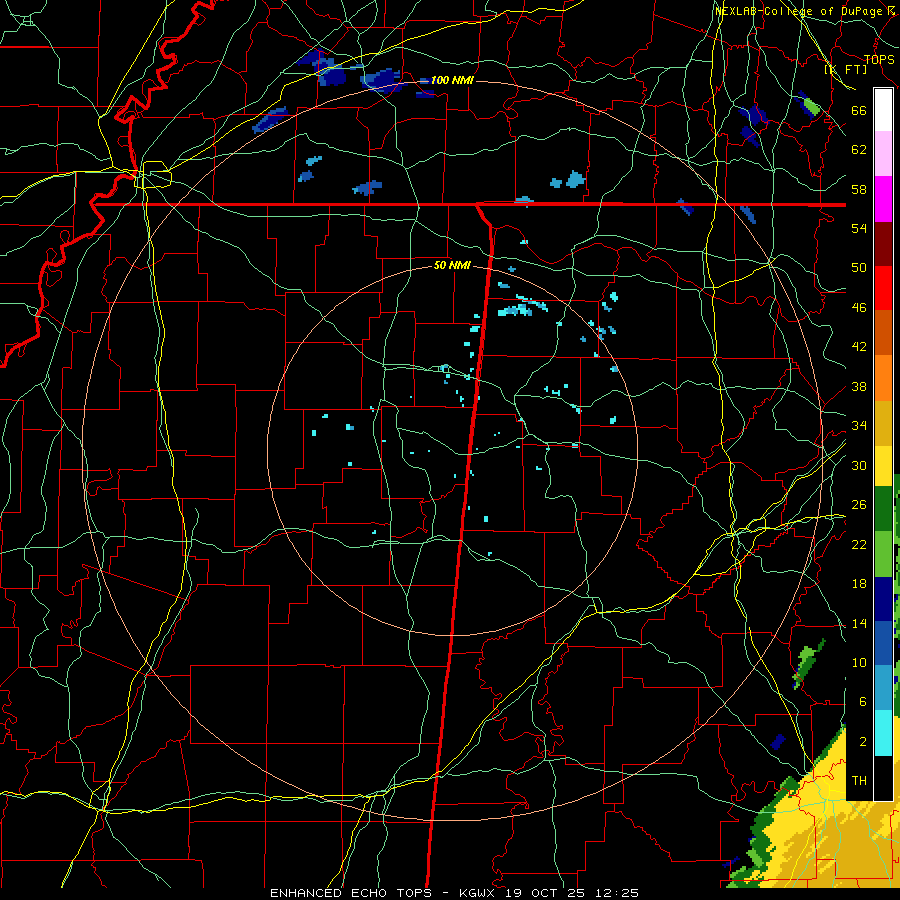Click the '34' legend value
This screenshot has width=900, height=900.
tap(859, 425)
